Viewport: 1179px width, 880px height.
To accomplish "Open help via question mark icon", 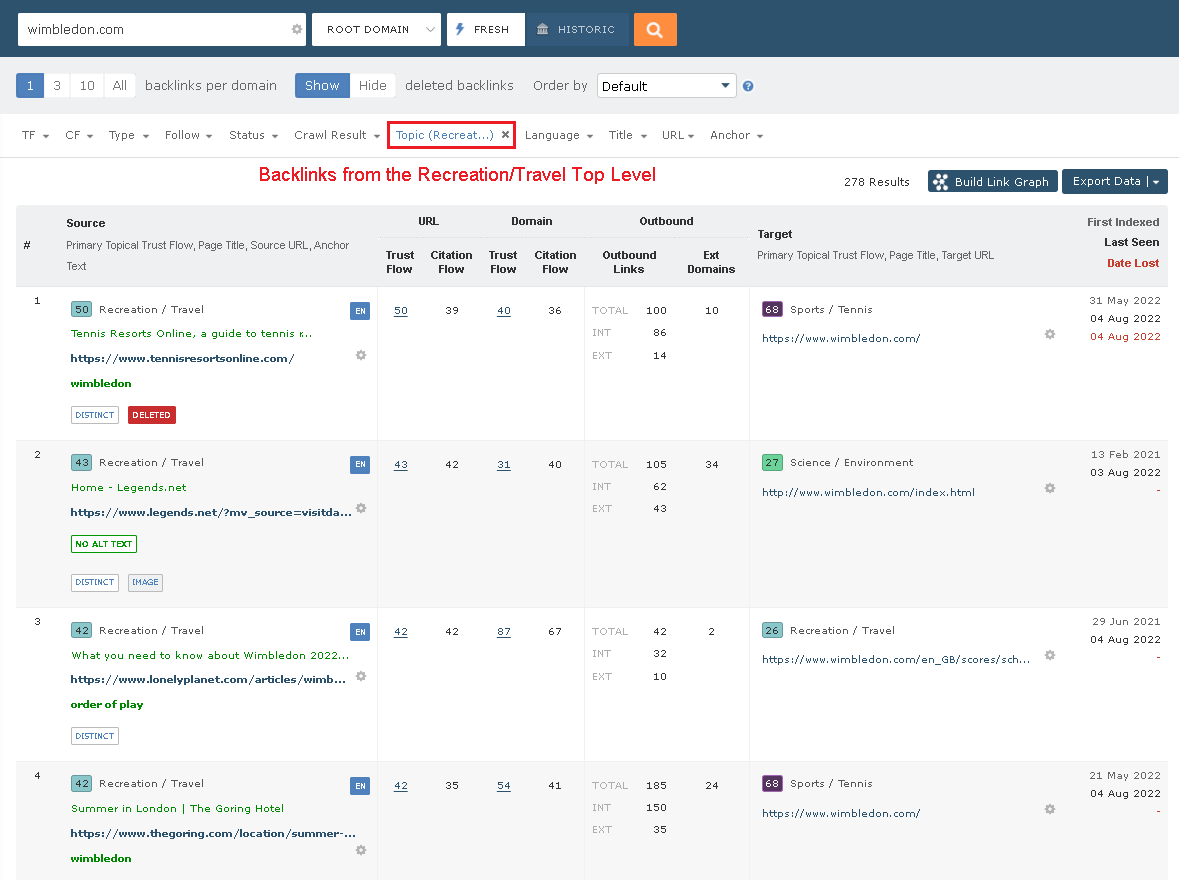I will point(748,86).
